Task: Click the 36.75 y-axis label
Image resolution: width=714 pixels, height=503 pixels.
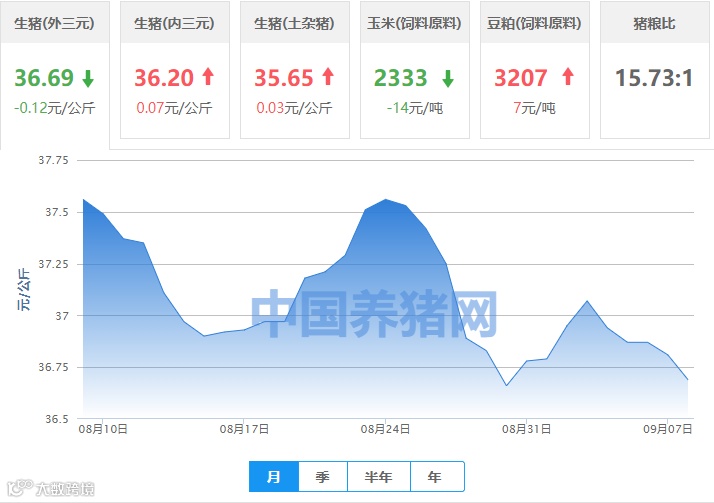Action: click(53, 367)
